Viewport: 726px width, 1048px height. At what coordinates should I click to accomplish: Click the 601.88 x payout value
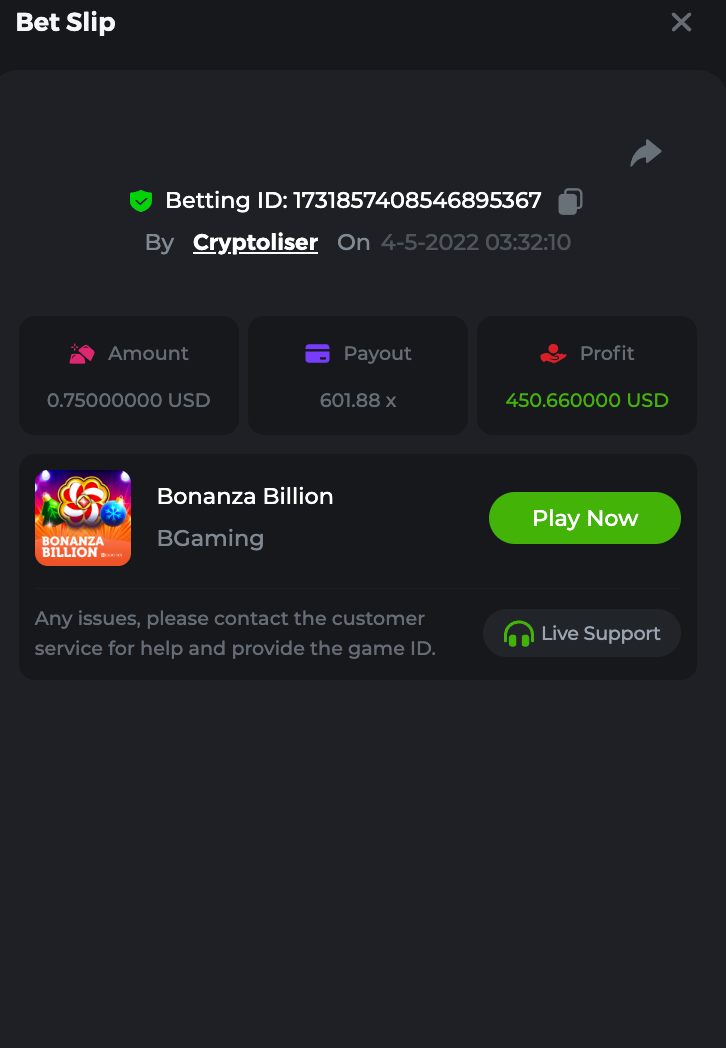tap(358, 400)
